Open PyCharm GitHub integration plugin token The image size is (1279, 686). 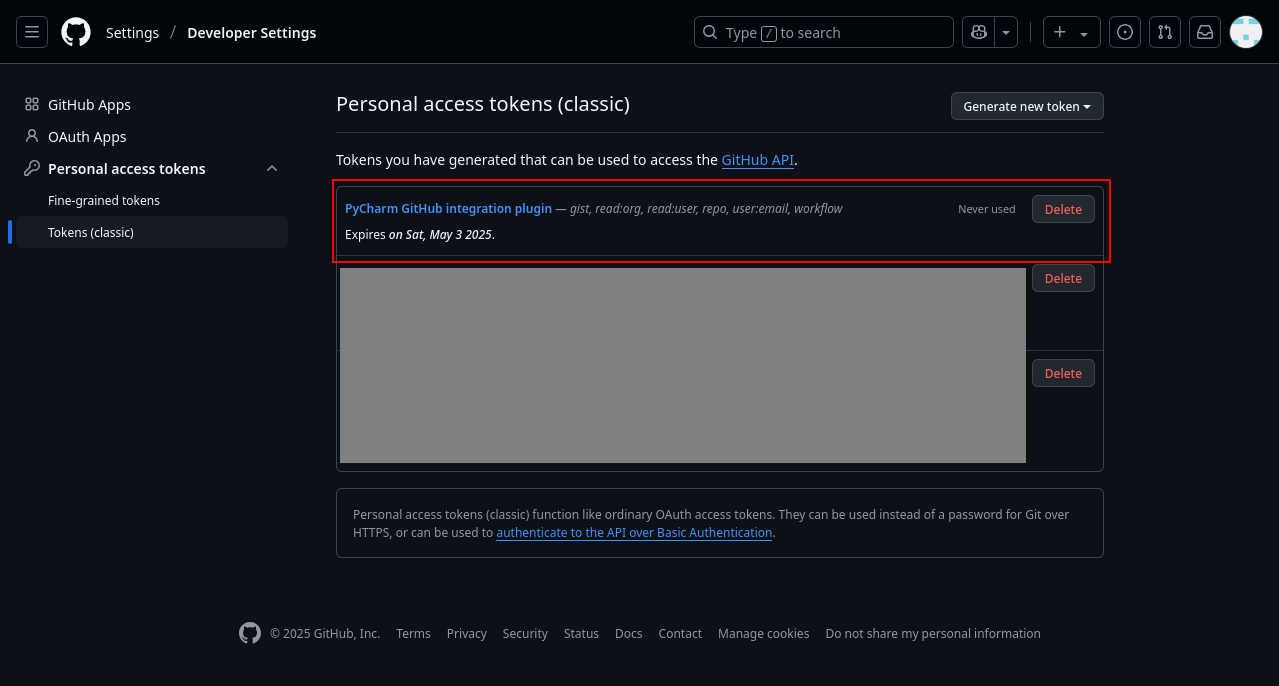[448, 209]
